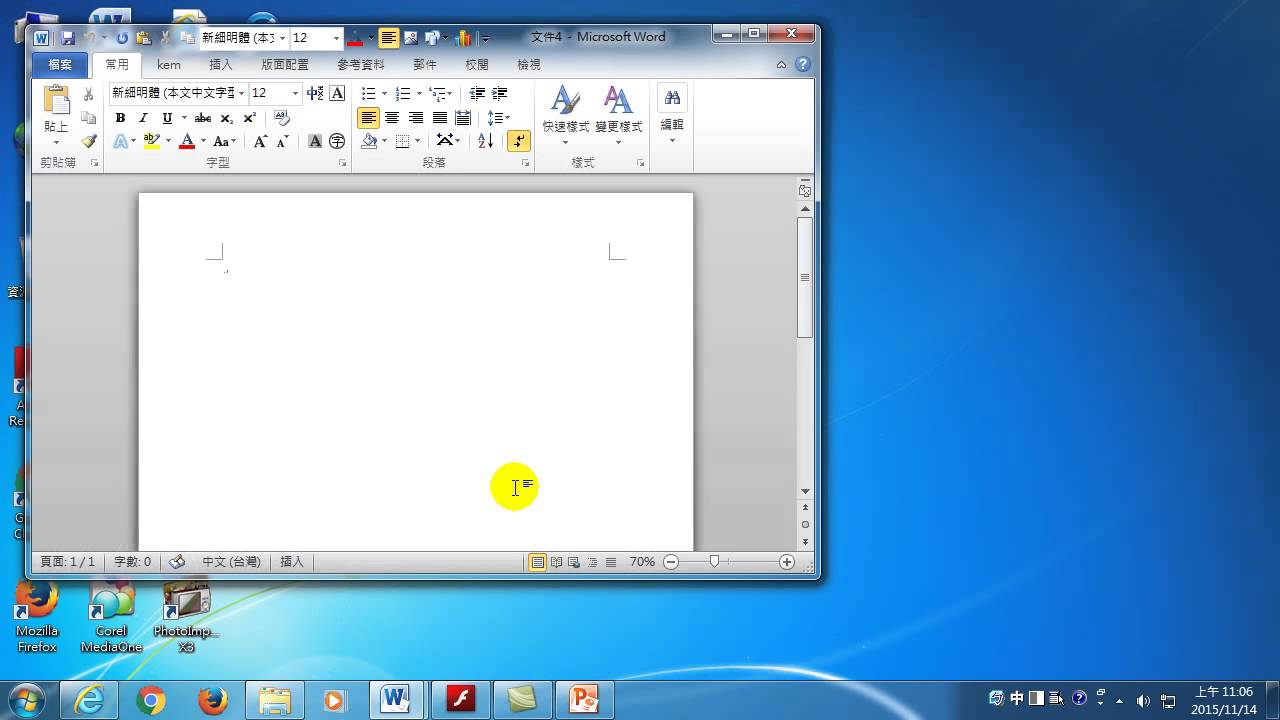Click the character border A icon
Viewport: 1280px width, 720px height.
337,93
